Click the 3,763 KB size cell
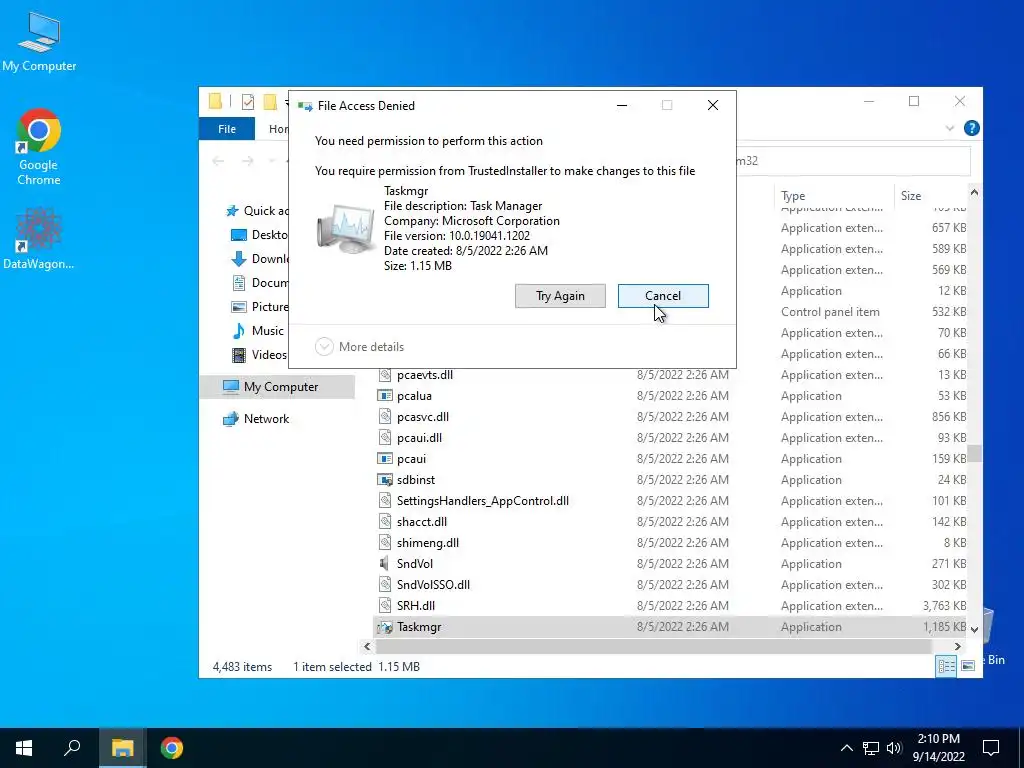This screenshot has height=768, width=1024. pos(944,606)
